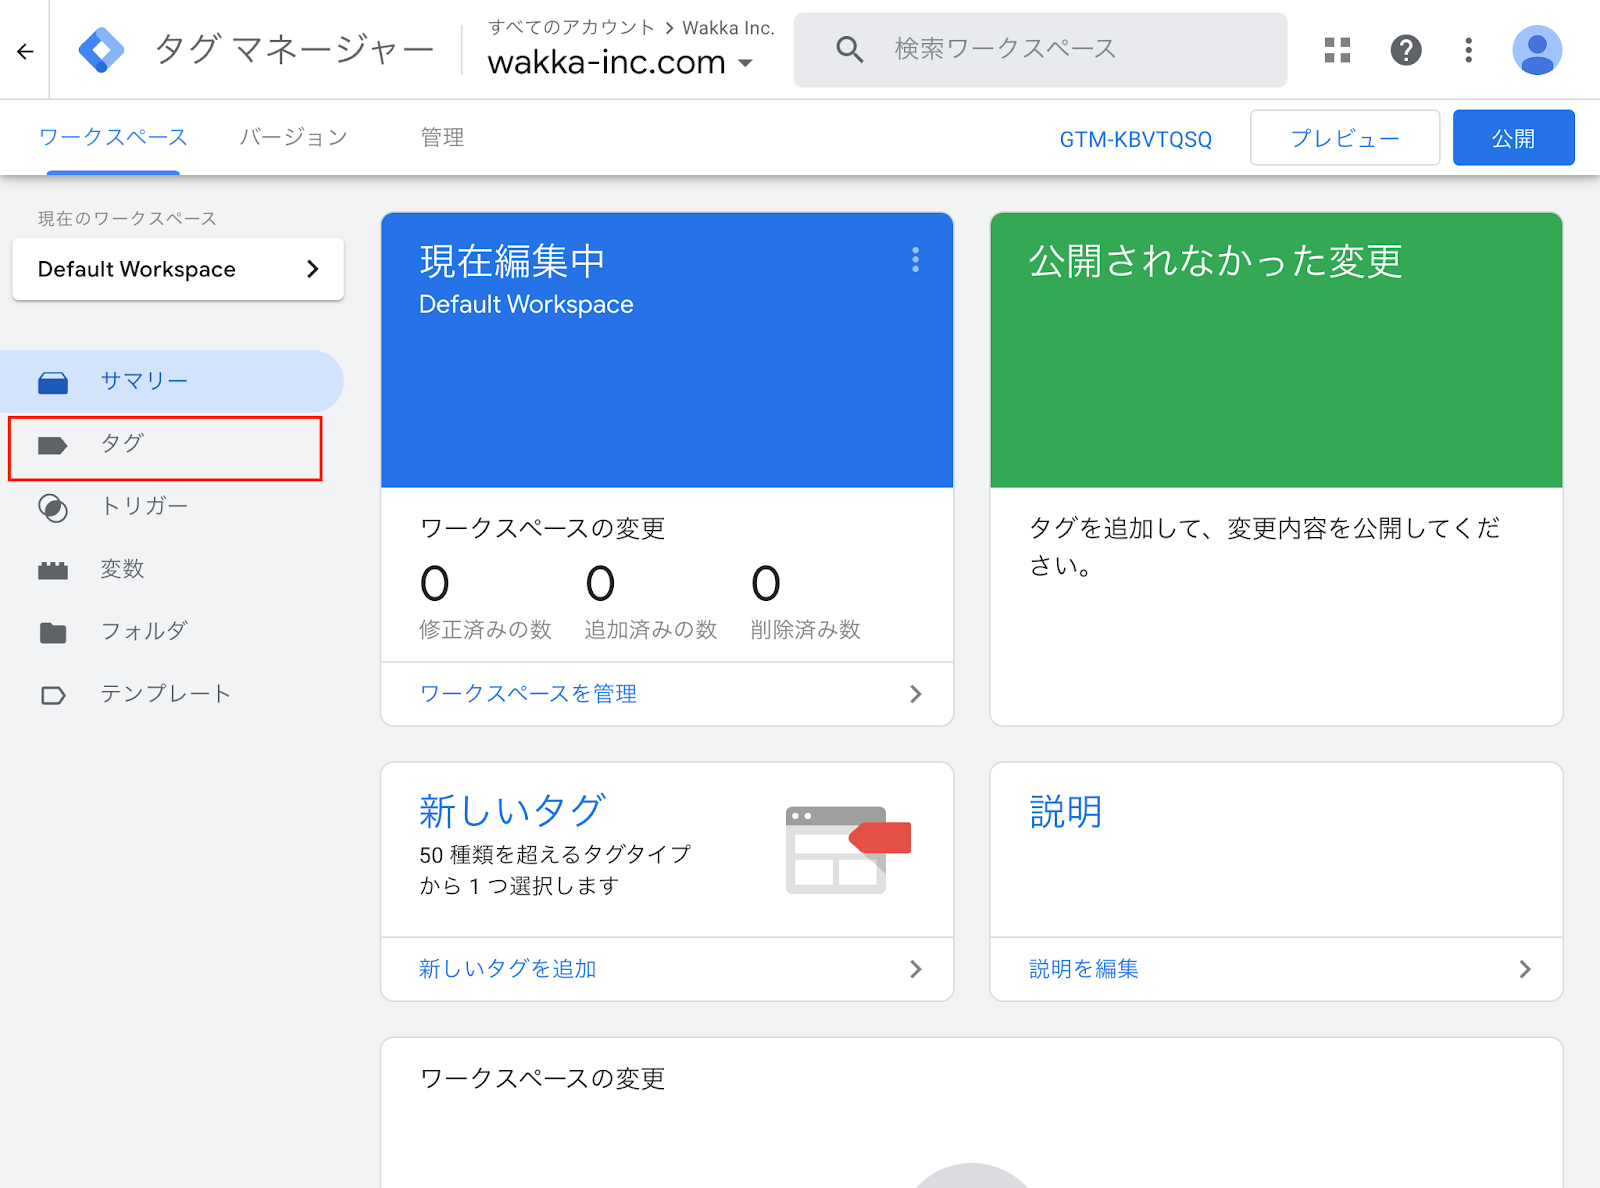
Task: Click the 新しいタグ card heading
Action: (x=512, y=811)
